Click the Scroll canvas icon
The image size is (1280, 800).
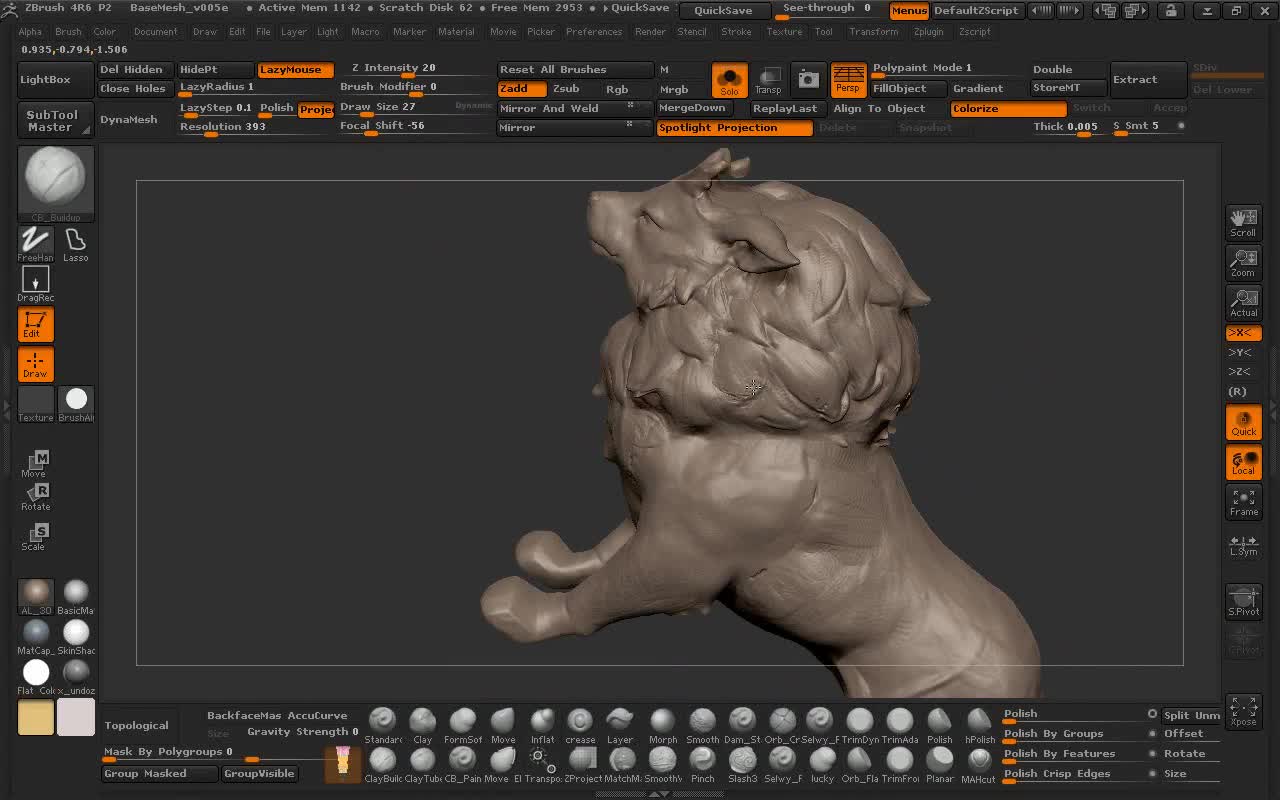(1243, 222)
